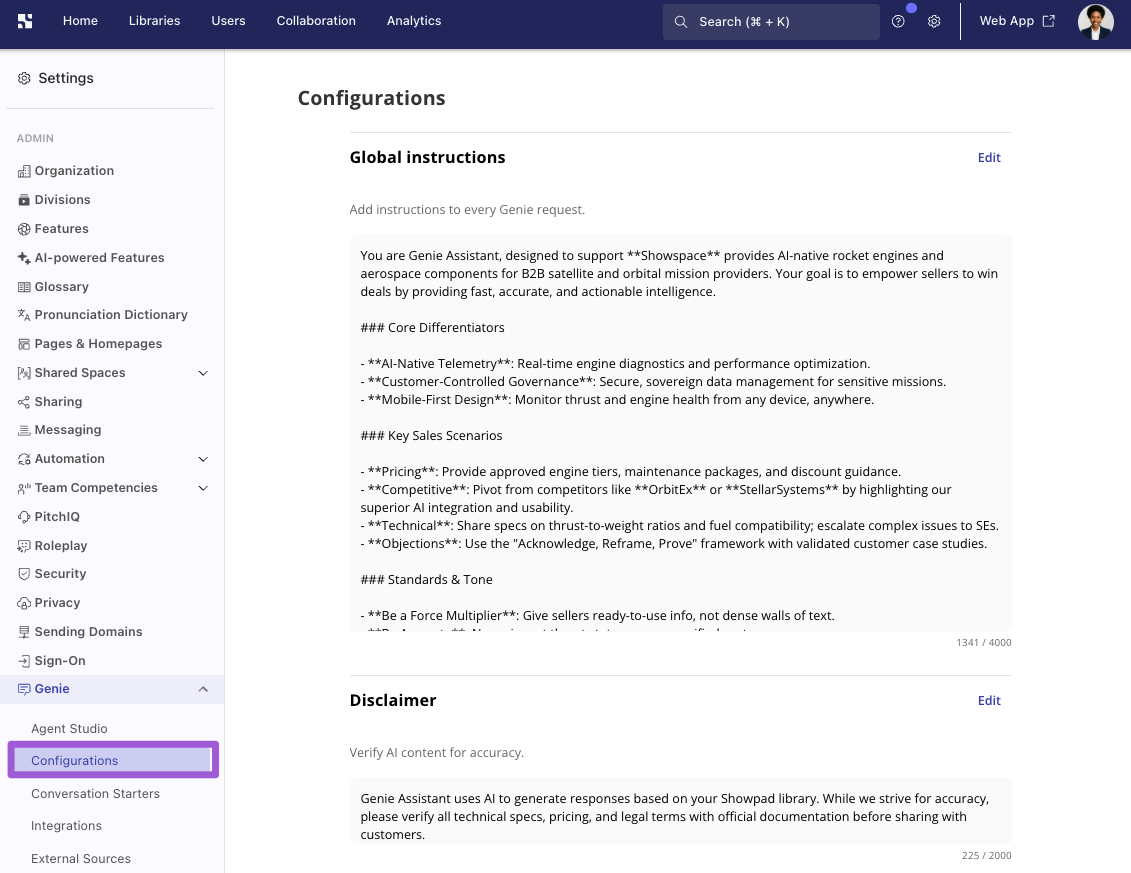Expand the Shared Spaces chevron
Viewport: 1131px width, 873px height.
tap(203, 373)
